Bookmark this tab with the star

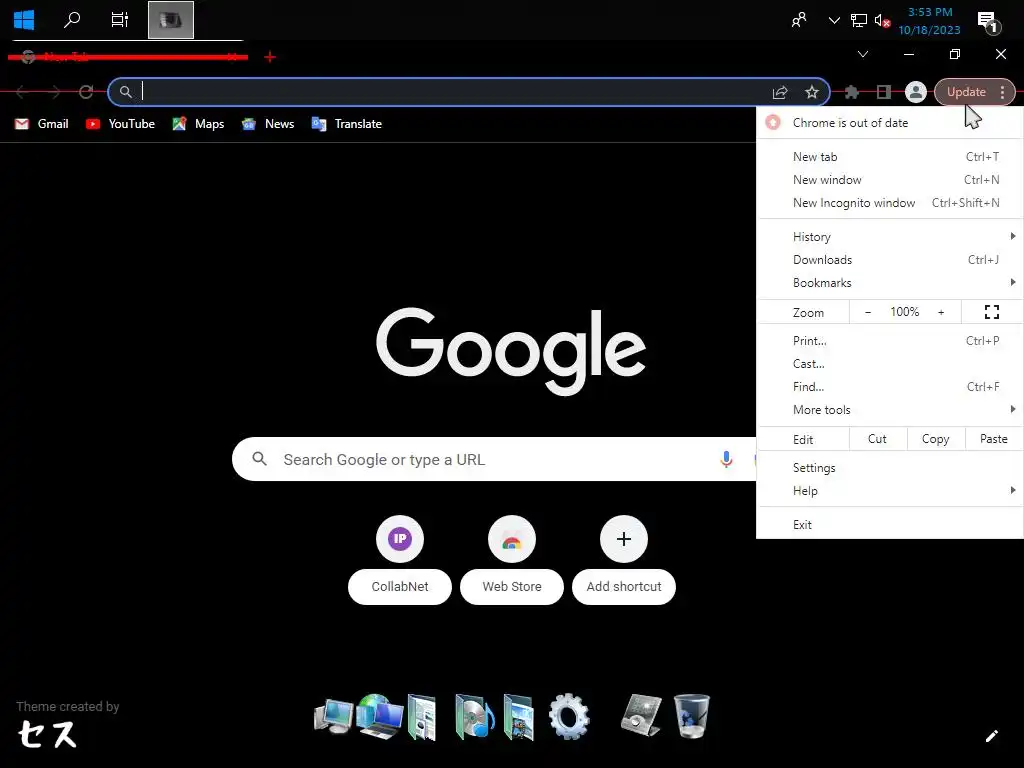click(x=812, y=92)
